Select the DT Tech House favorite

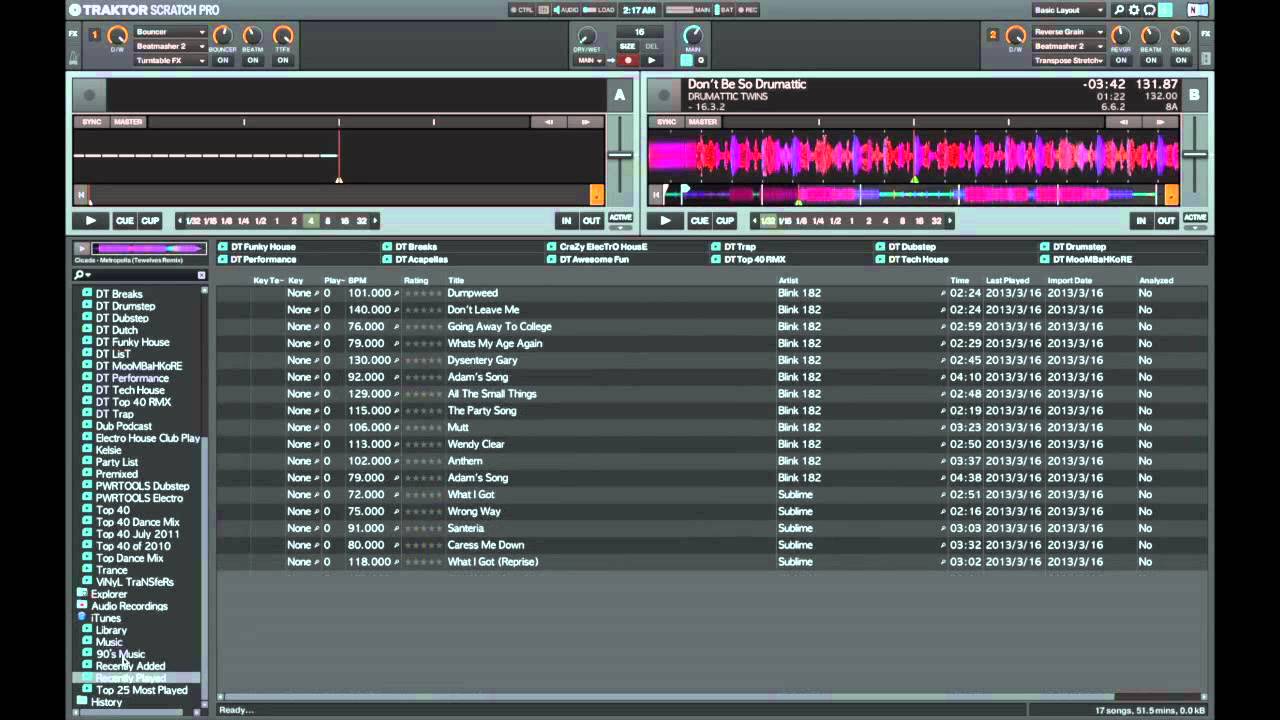click(x=918, y=259)
